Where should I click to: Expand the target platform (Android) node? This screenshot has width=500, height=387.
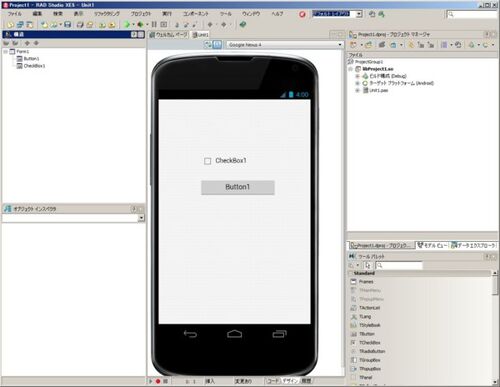tap(357, 83)
